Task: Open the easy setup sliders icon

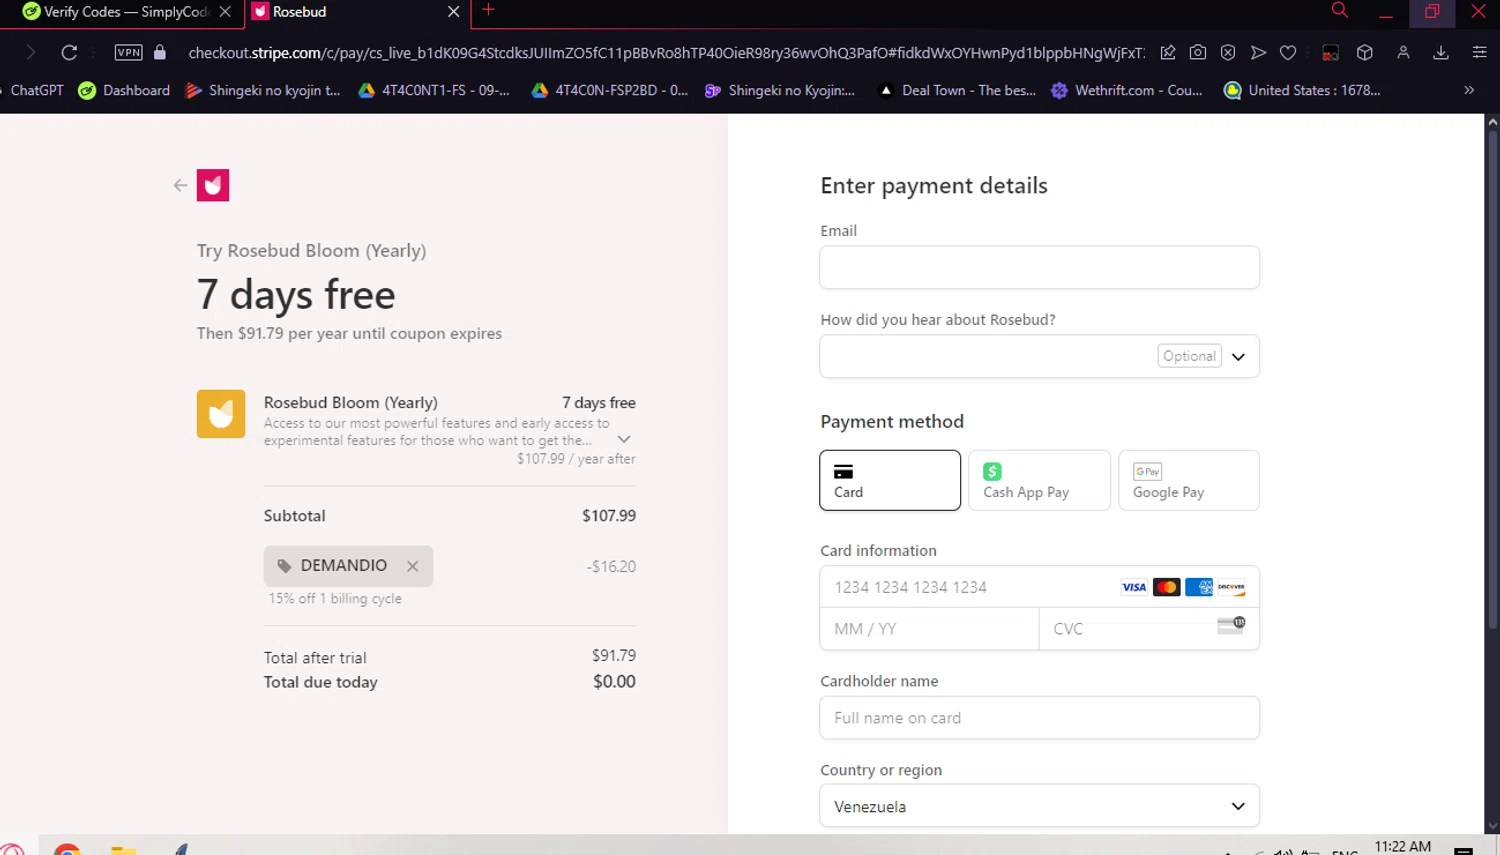Action: click(1479, 52)
